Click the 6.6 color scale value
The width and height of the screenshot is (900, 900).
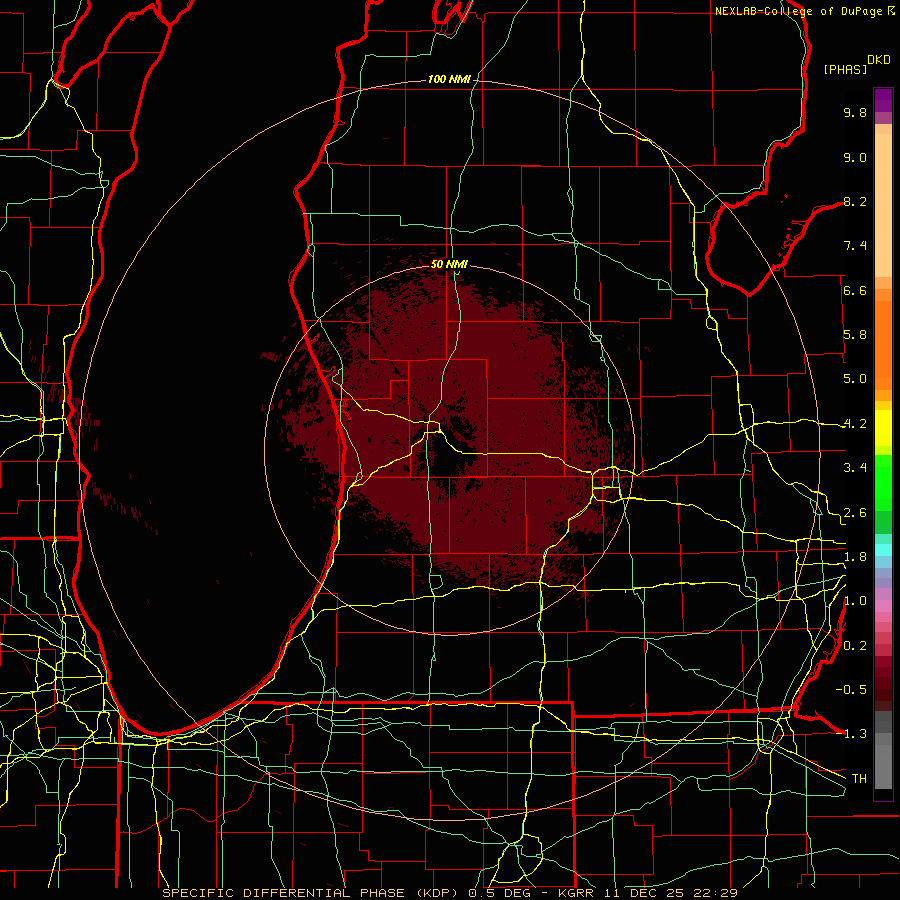pos(855,290)
